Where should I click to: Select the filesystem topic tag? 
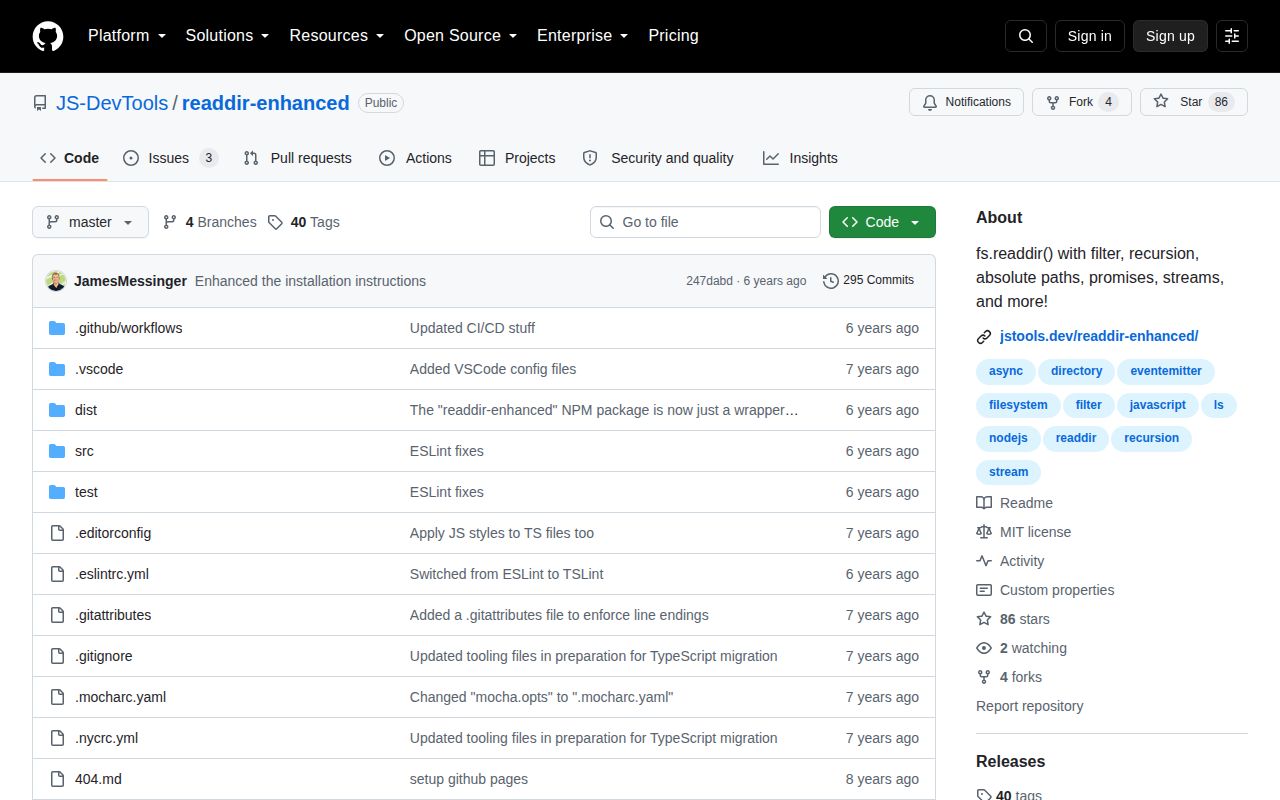coord(1018,405)
